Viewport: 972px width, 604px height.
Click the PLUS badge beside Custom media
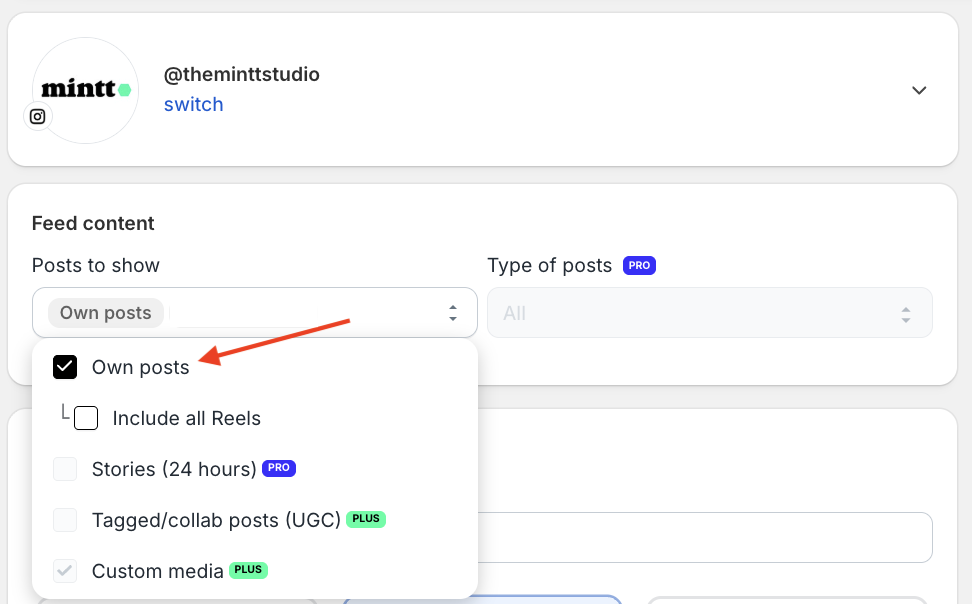(249, 570)
